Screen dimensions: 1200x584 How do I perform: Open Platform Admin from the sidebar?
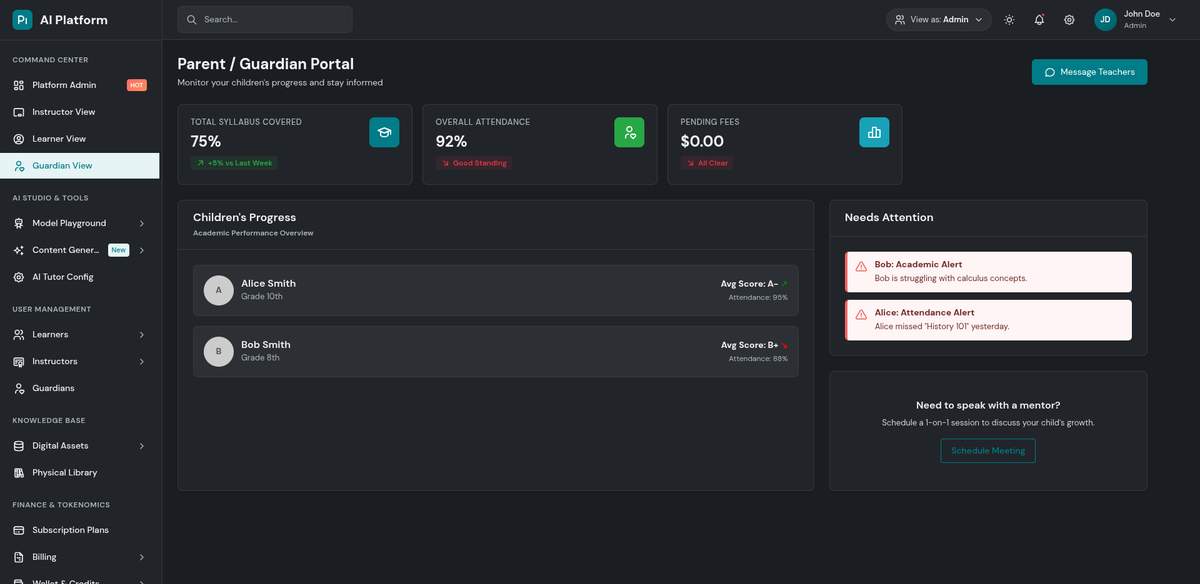pyautogui.click(x=64, y=85)
